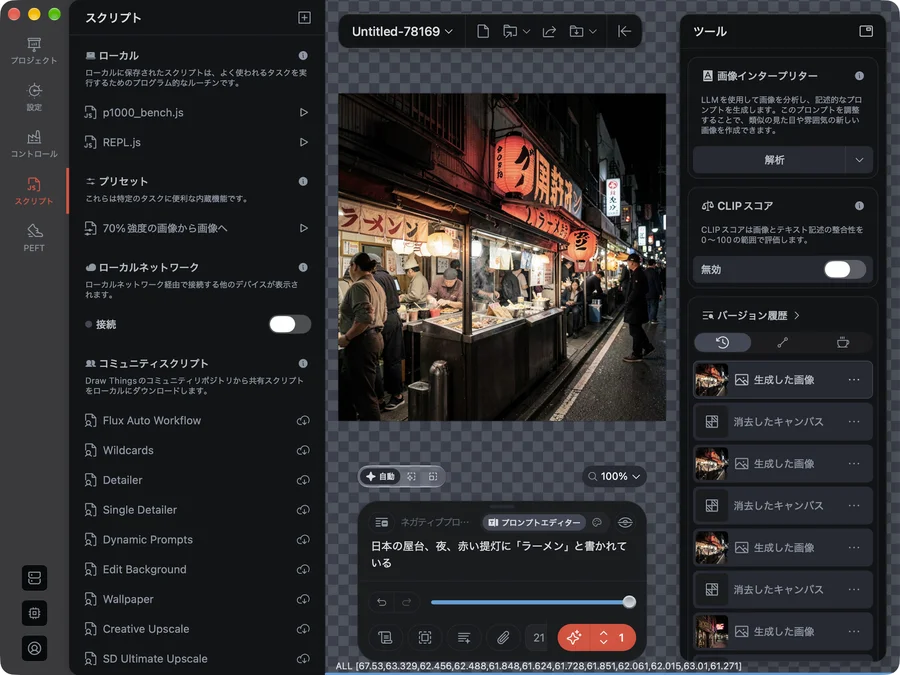Switch to the branch tab in version history
The height and width of the screenshot is (675, 900).
[782, 343]
